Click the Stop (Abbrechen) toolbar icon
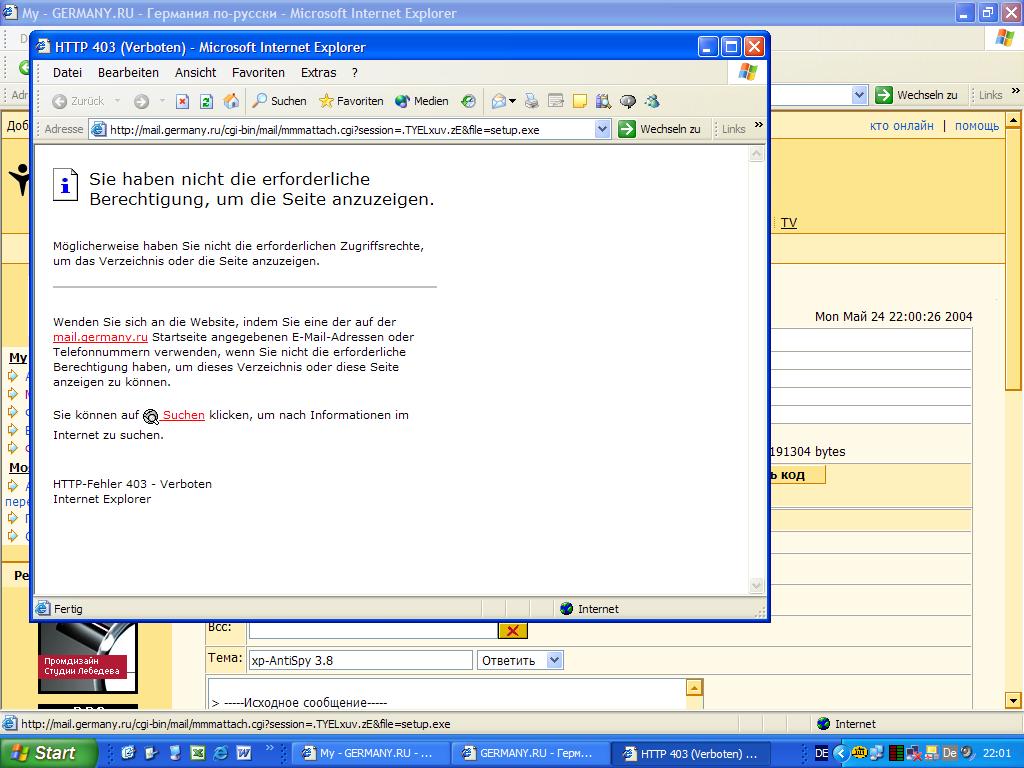 pyautogui.click(x=183, y=101)
